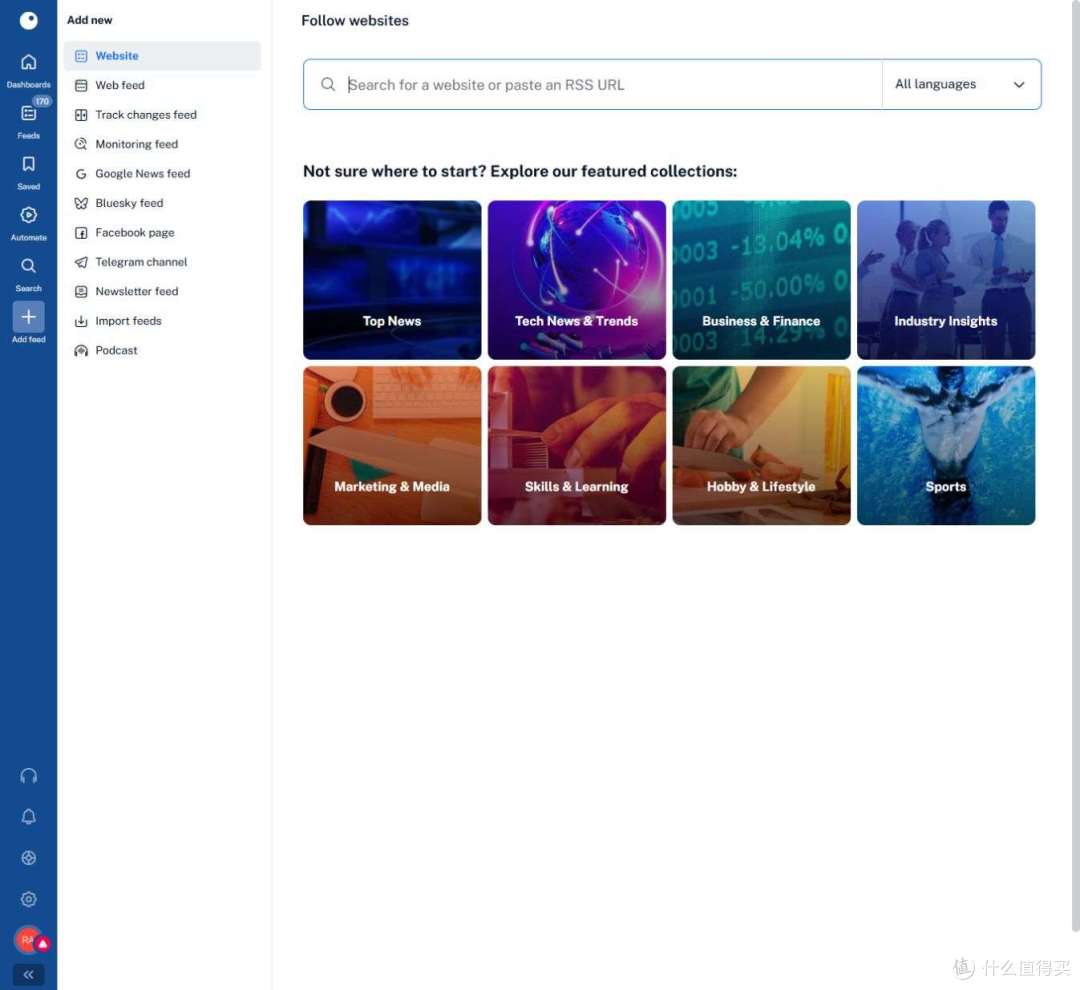The height and width of the screenshot is (990, 1080).
Task: Select Website in Add new list
Action: pos(162,56)
